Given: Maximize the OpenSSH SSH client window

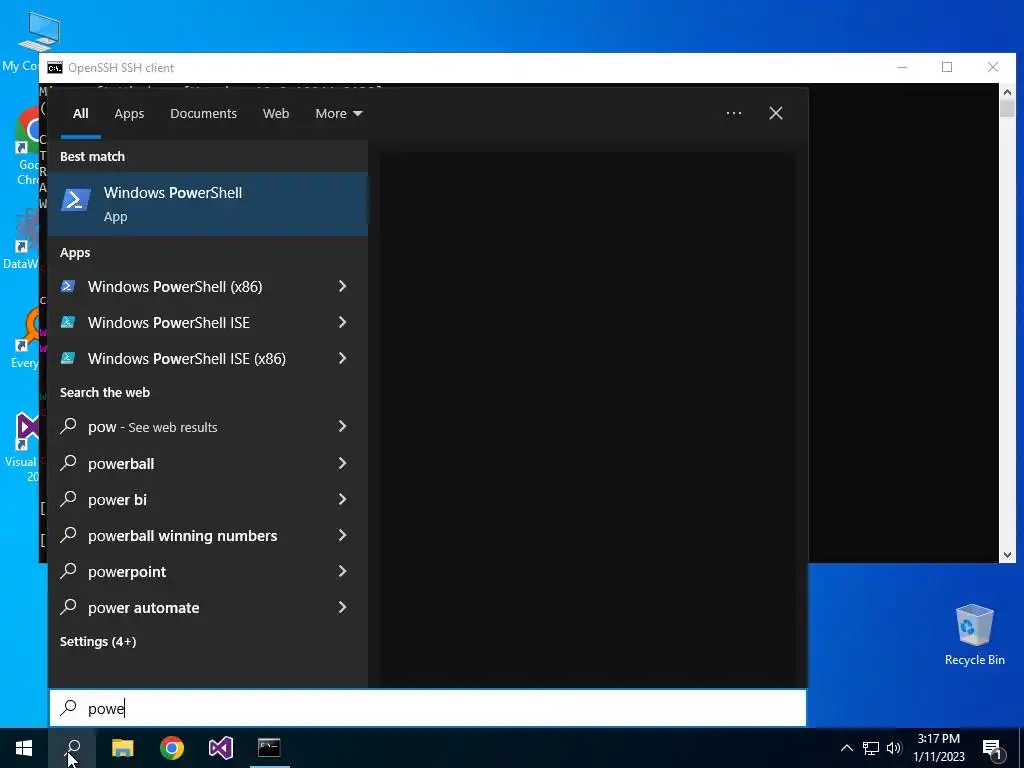Looking at the screenshot, I should pyautogui.click(x=947, y=67).
